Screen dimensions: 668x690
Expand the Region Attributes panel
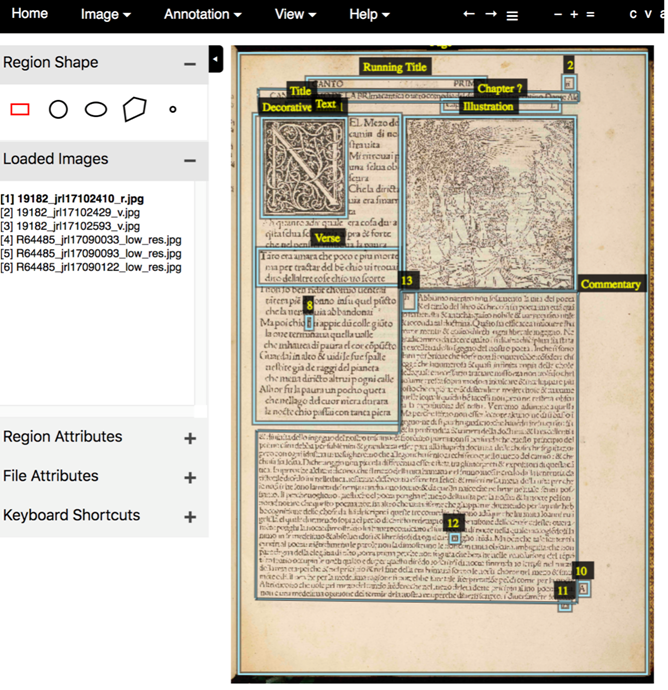(189, 438)
